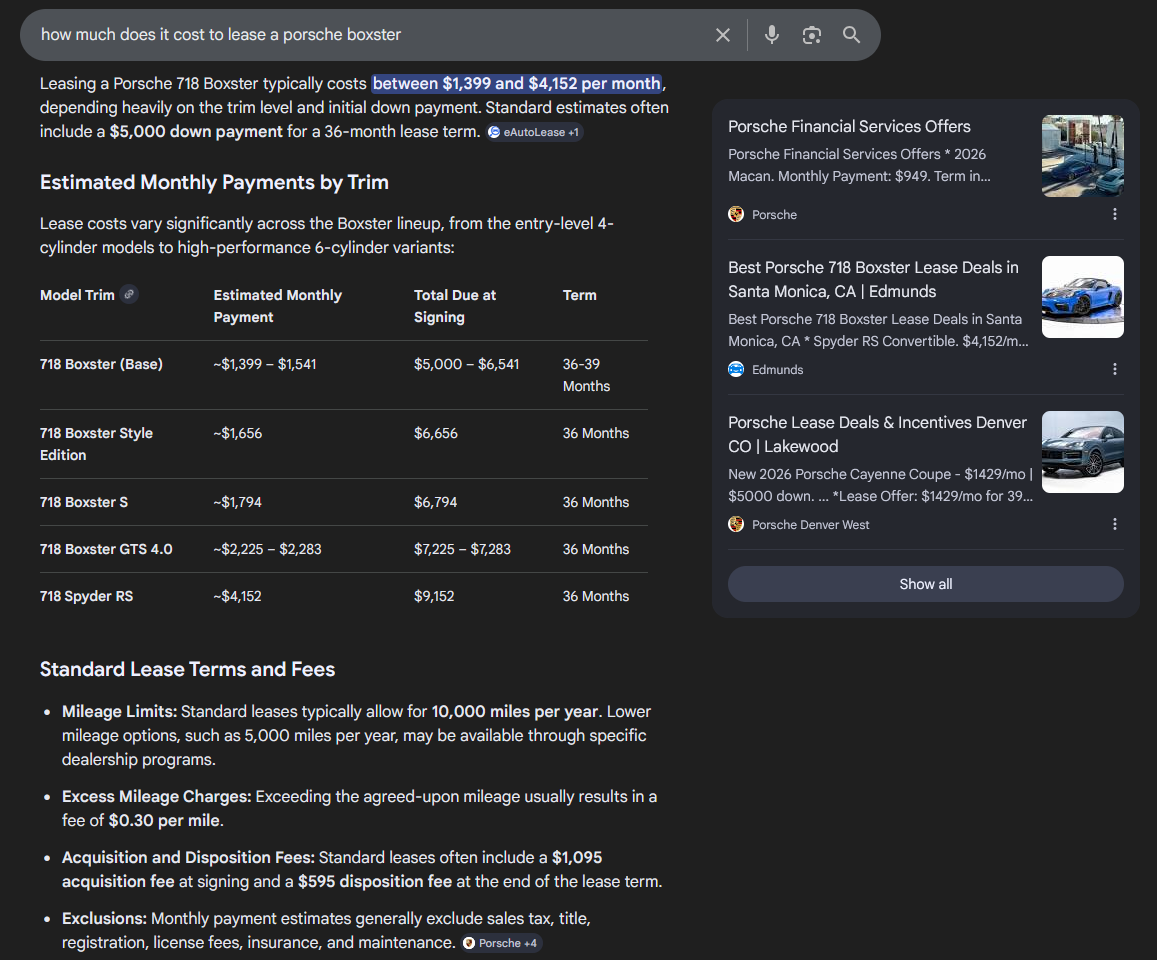The height and width of the screenshot is (960, 1157).
Task: Click the 'Mileage Limits:' bullet label
Action: coord(120,711)
